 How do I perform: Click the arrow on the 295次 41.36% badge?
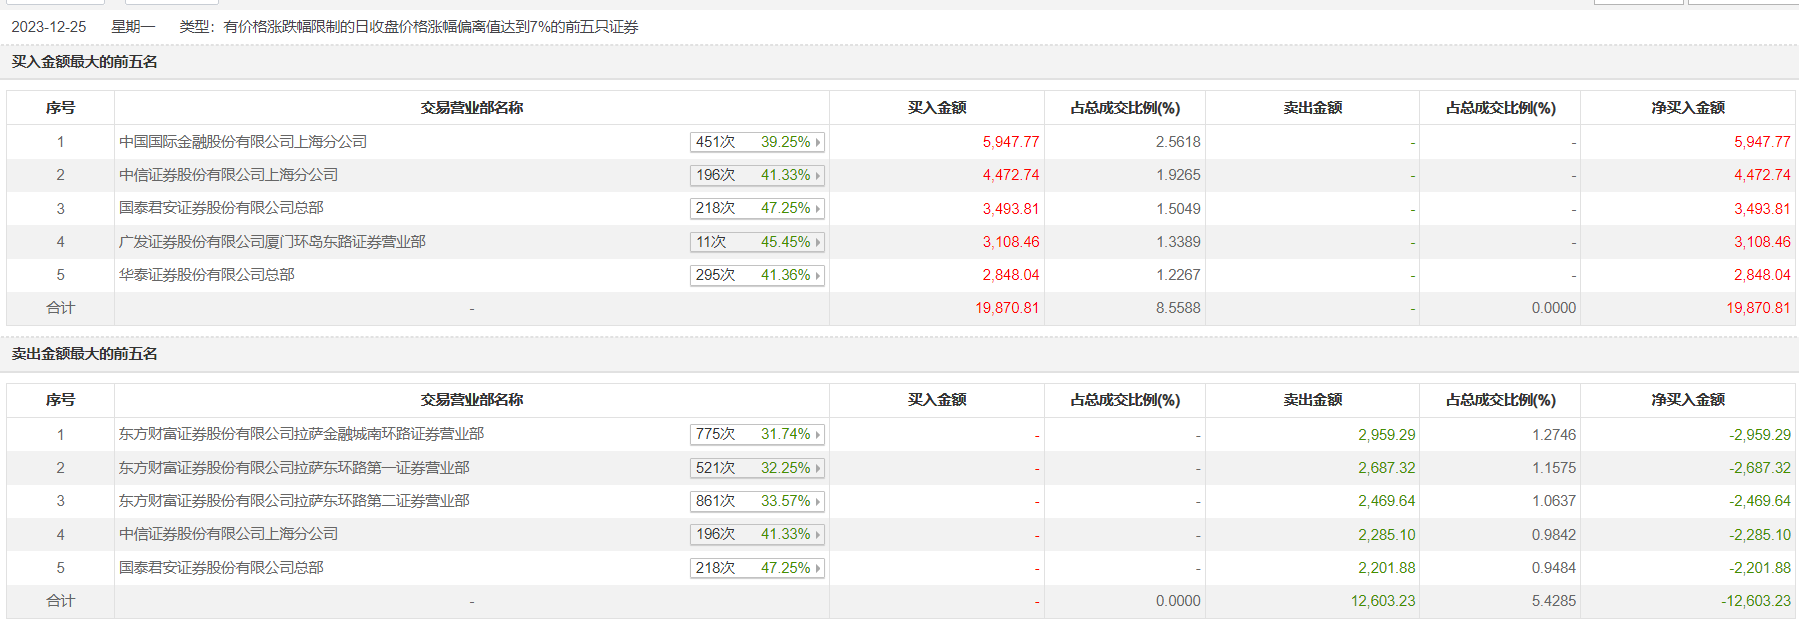(818, 276)
